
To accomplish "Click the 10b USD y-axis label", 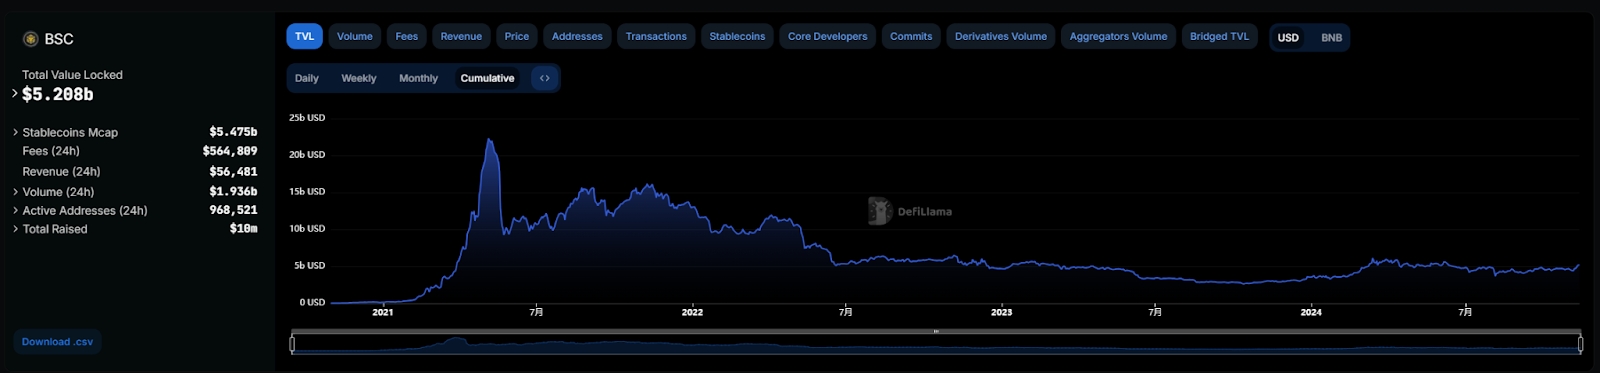I will pyautogui.click(x=307, y=229).
